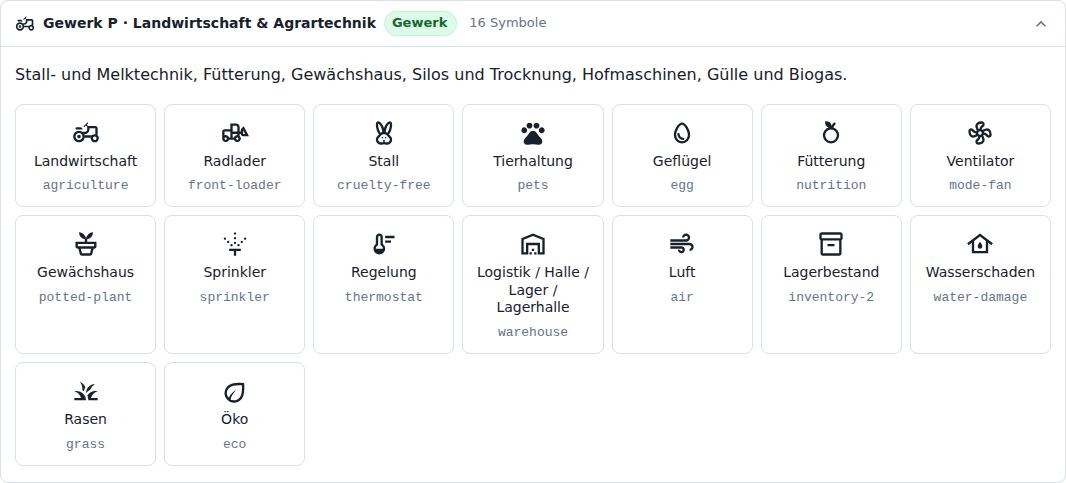This screenshot has height=483, width=1066.
Task: Click the 'Fütterung' card title
Action: [831, 161]
